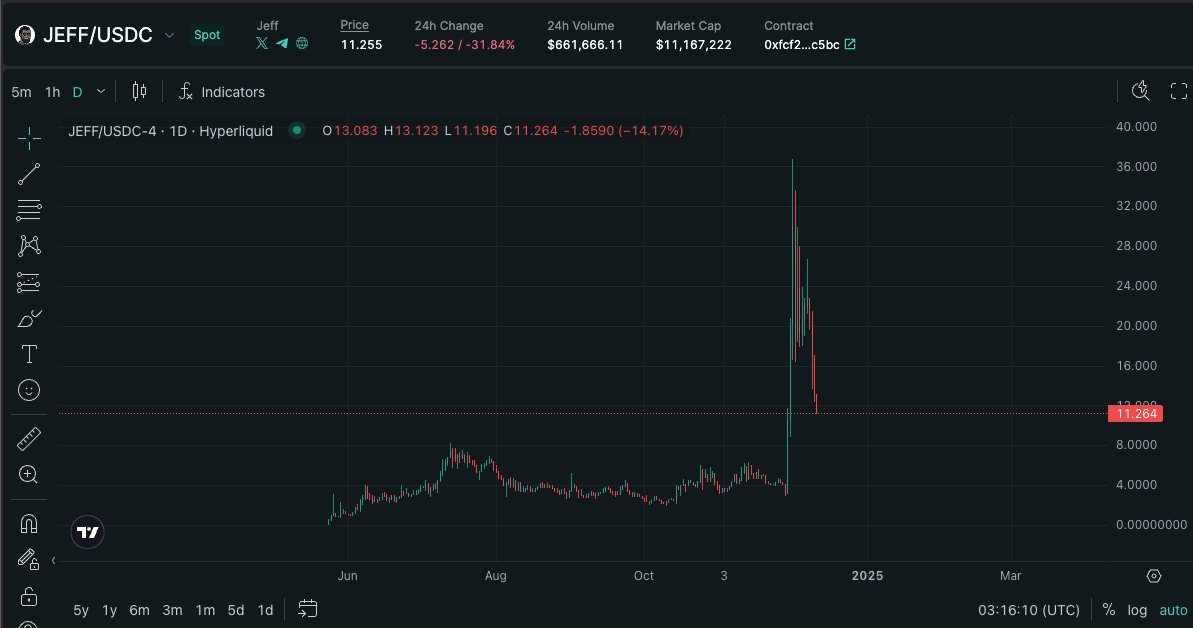Screen dimensions: 1193x628
Task: Click the 2025 label on time axis
Action: point(867,575)
